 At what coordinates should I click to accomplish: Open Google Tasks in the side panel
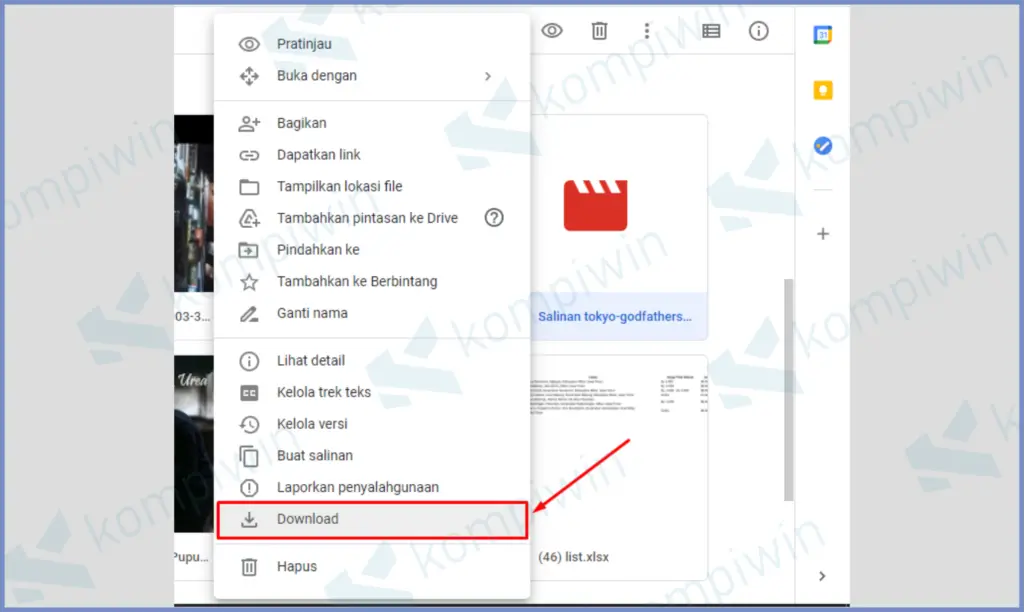pos(822,146)
